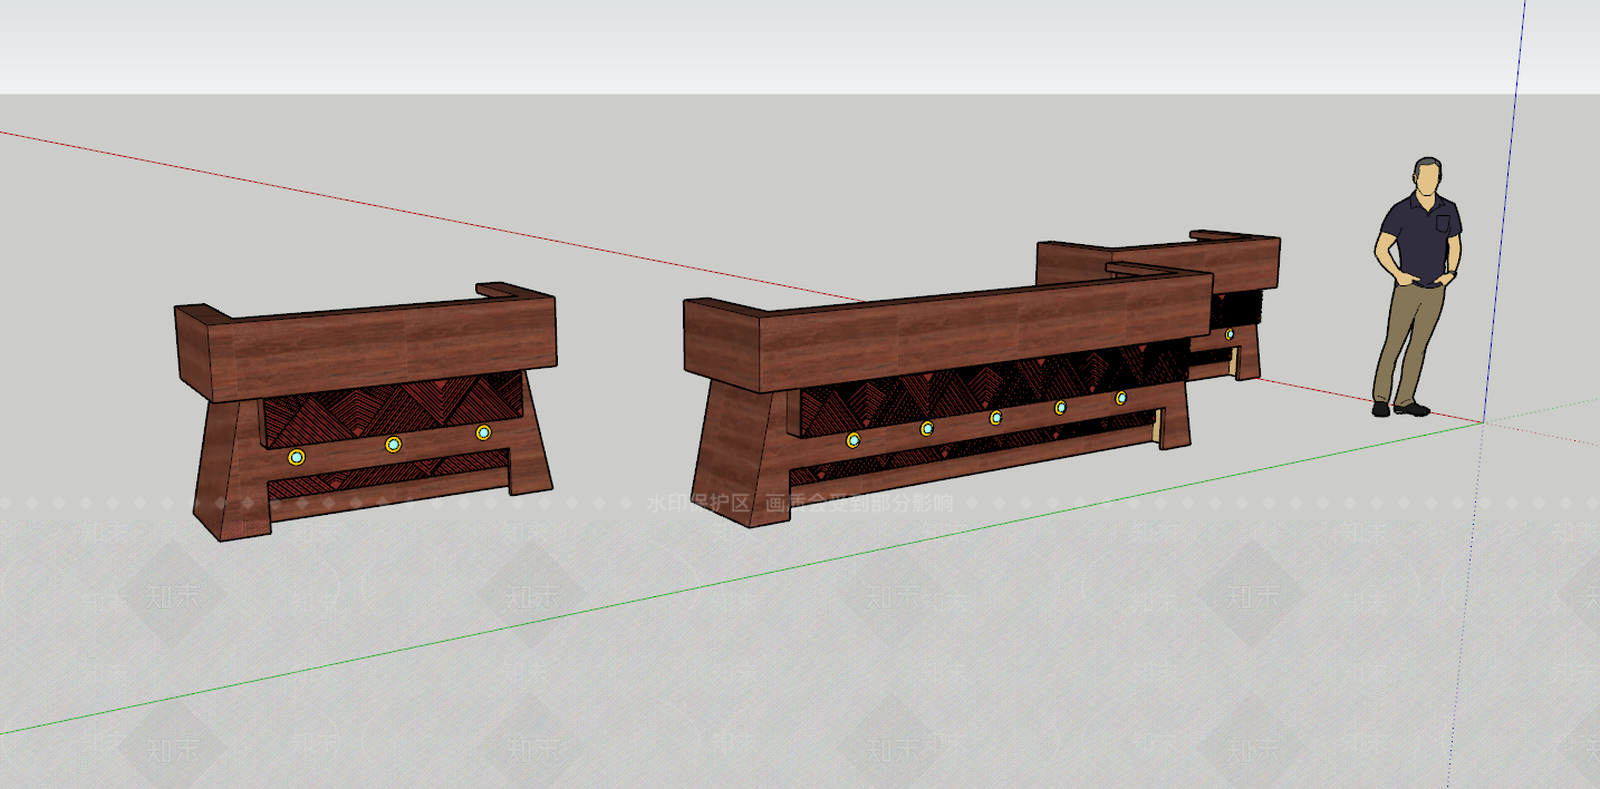Click the left stud on the left bench
This screenshot has height=789, width=1600.
pos(296,457)
